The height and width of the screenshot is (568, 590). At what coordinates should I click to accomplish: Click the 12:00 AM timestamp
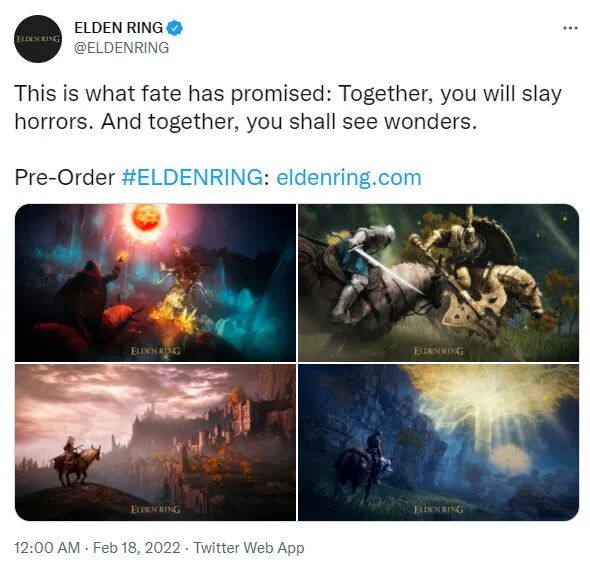point(47,548)
